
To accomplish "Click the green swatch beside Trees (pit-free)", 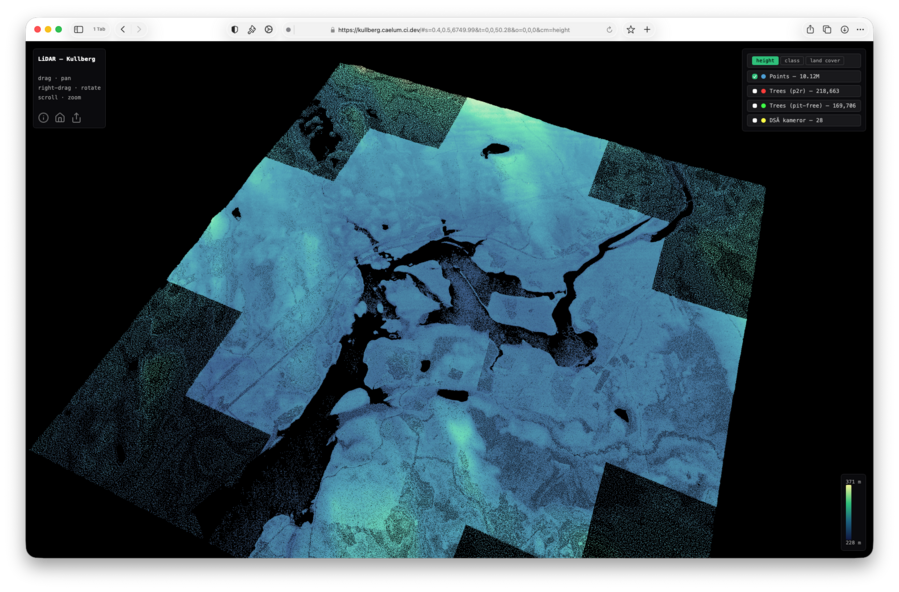I will (763, 105).
